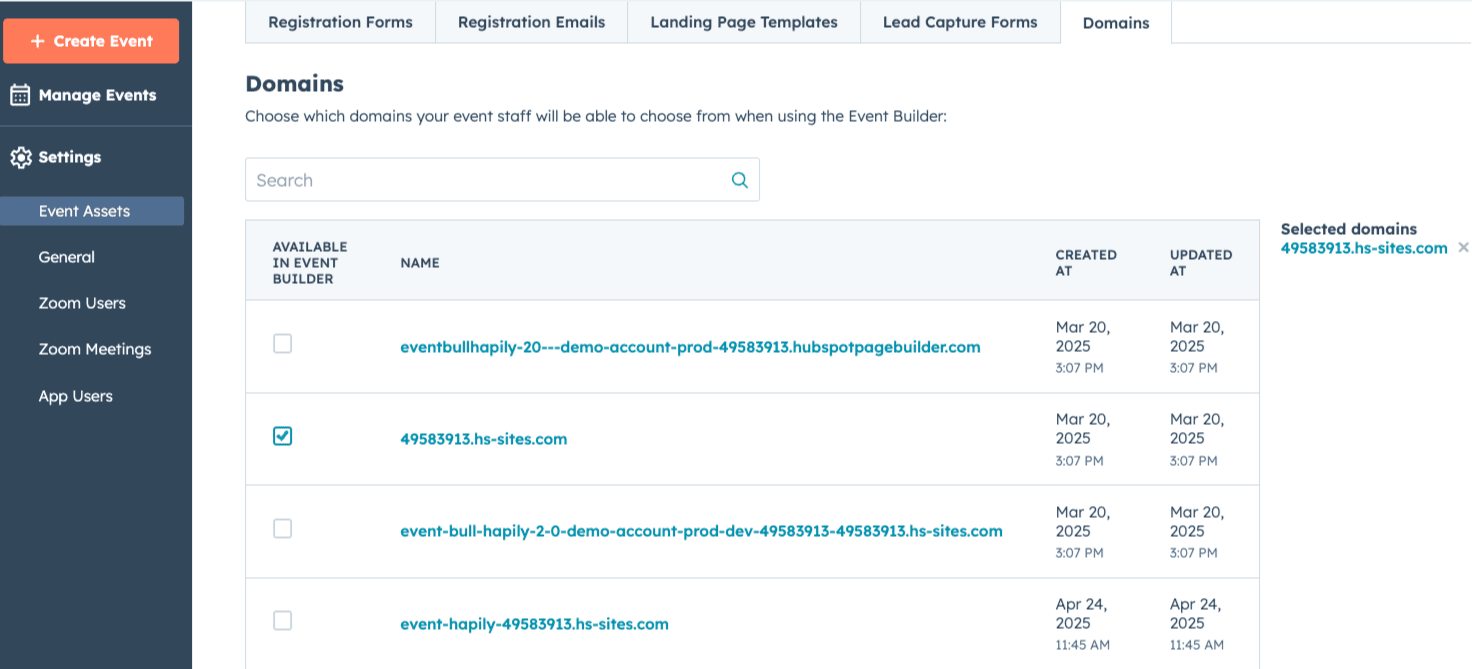The width and height of the screenshot is (1472, 669).
Task: Remove 49583913.hs-sites.com from selected domains
Action: [x=1463, y=247]
